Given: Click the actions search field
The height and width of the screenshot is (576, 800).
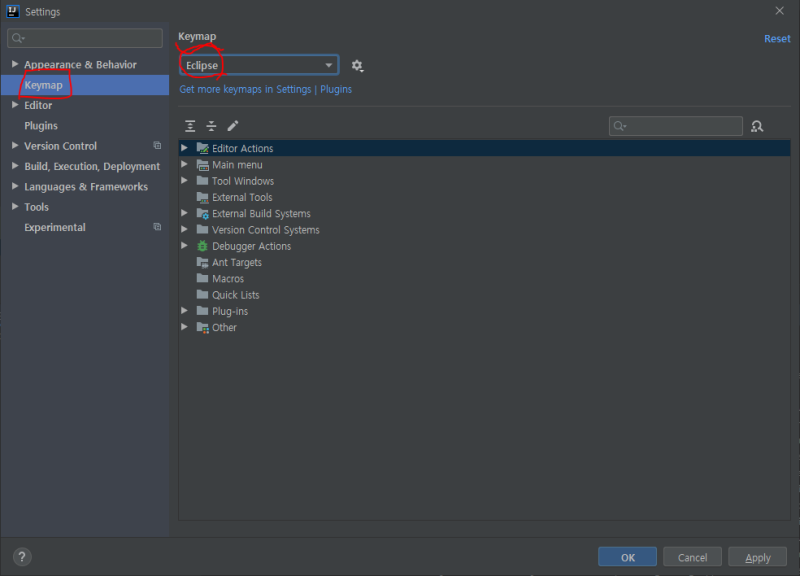Looking at the screenshot, I should [x=675, y=125].
